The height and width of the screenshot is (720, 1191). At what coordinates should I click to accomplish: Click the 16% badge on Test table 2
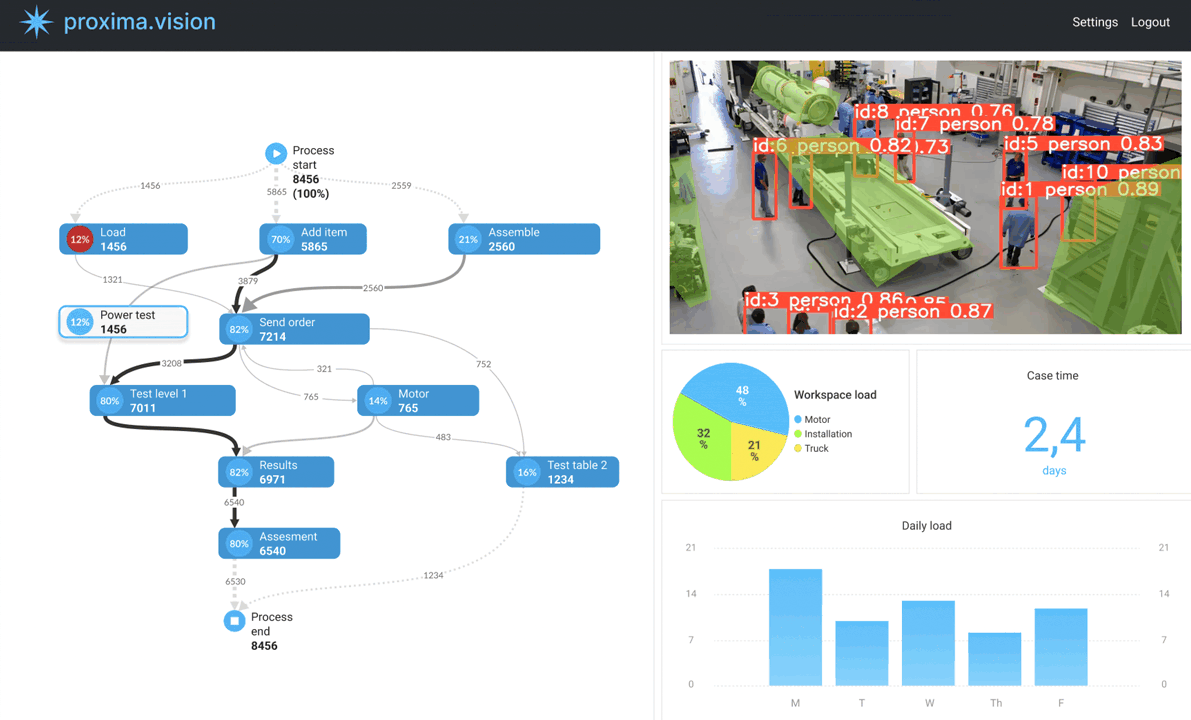526,471
